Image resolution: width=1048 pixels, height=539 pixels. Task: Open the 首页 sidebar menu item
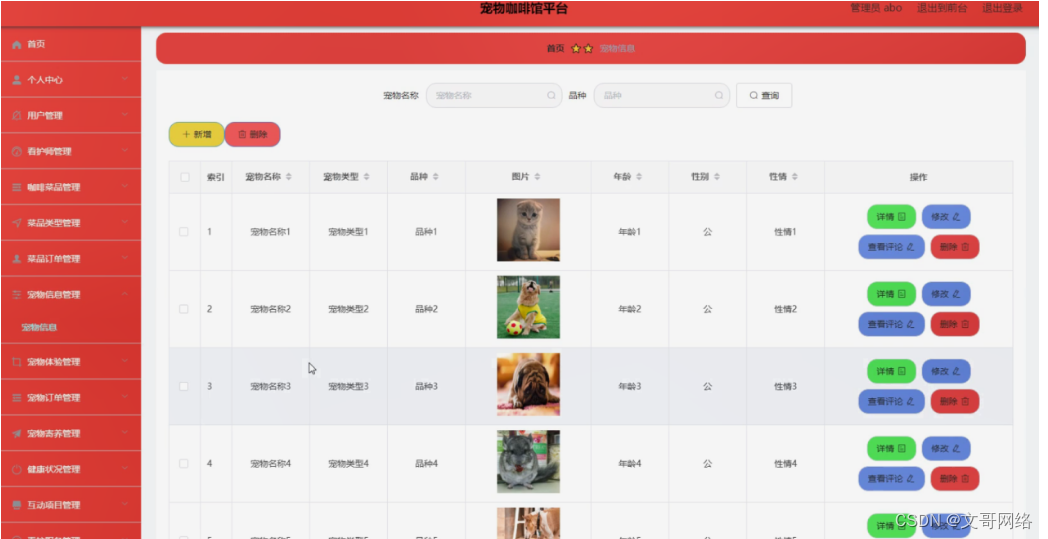71,44
